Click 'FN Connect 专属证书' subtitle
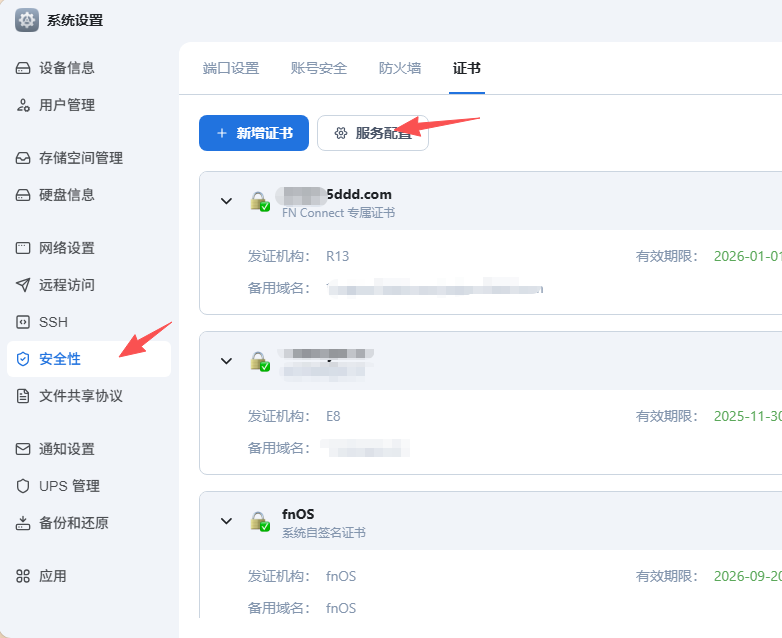 (x=339, y=213)
